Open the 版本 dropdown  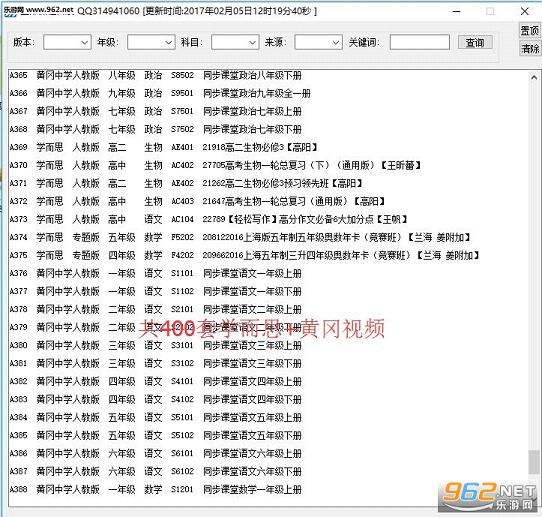67,42
